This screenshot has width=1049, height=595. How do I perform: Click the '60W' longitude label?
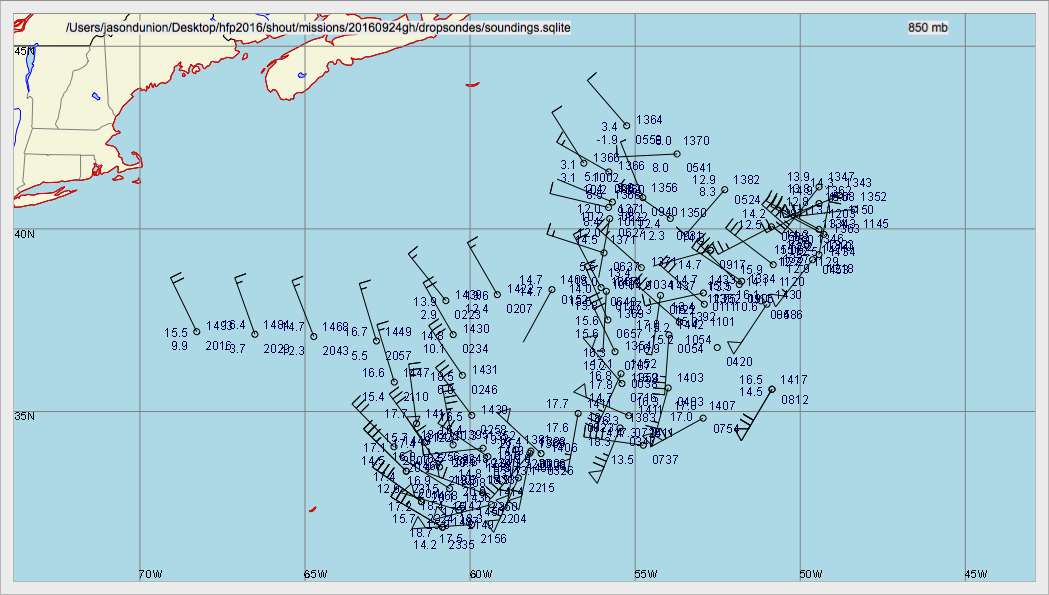(x=480, y=574)
